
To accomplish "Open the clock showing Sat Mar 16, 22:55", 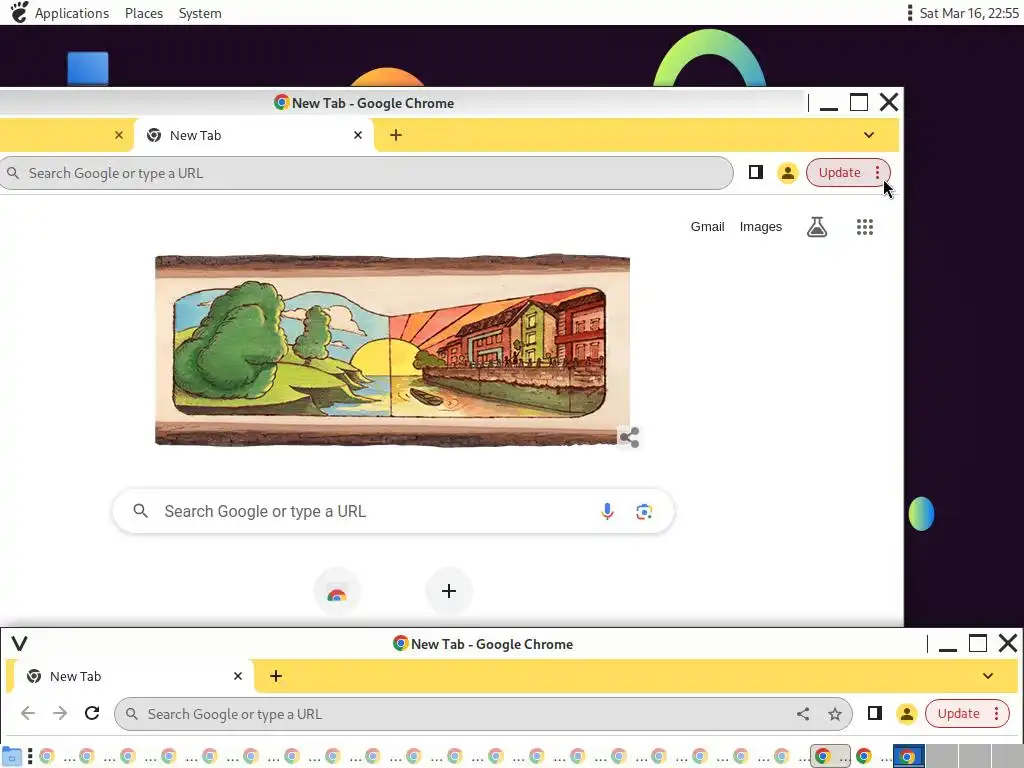I will 968,13.
